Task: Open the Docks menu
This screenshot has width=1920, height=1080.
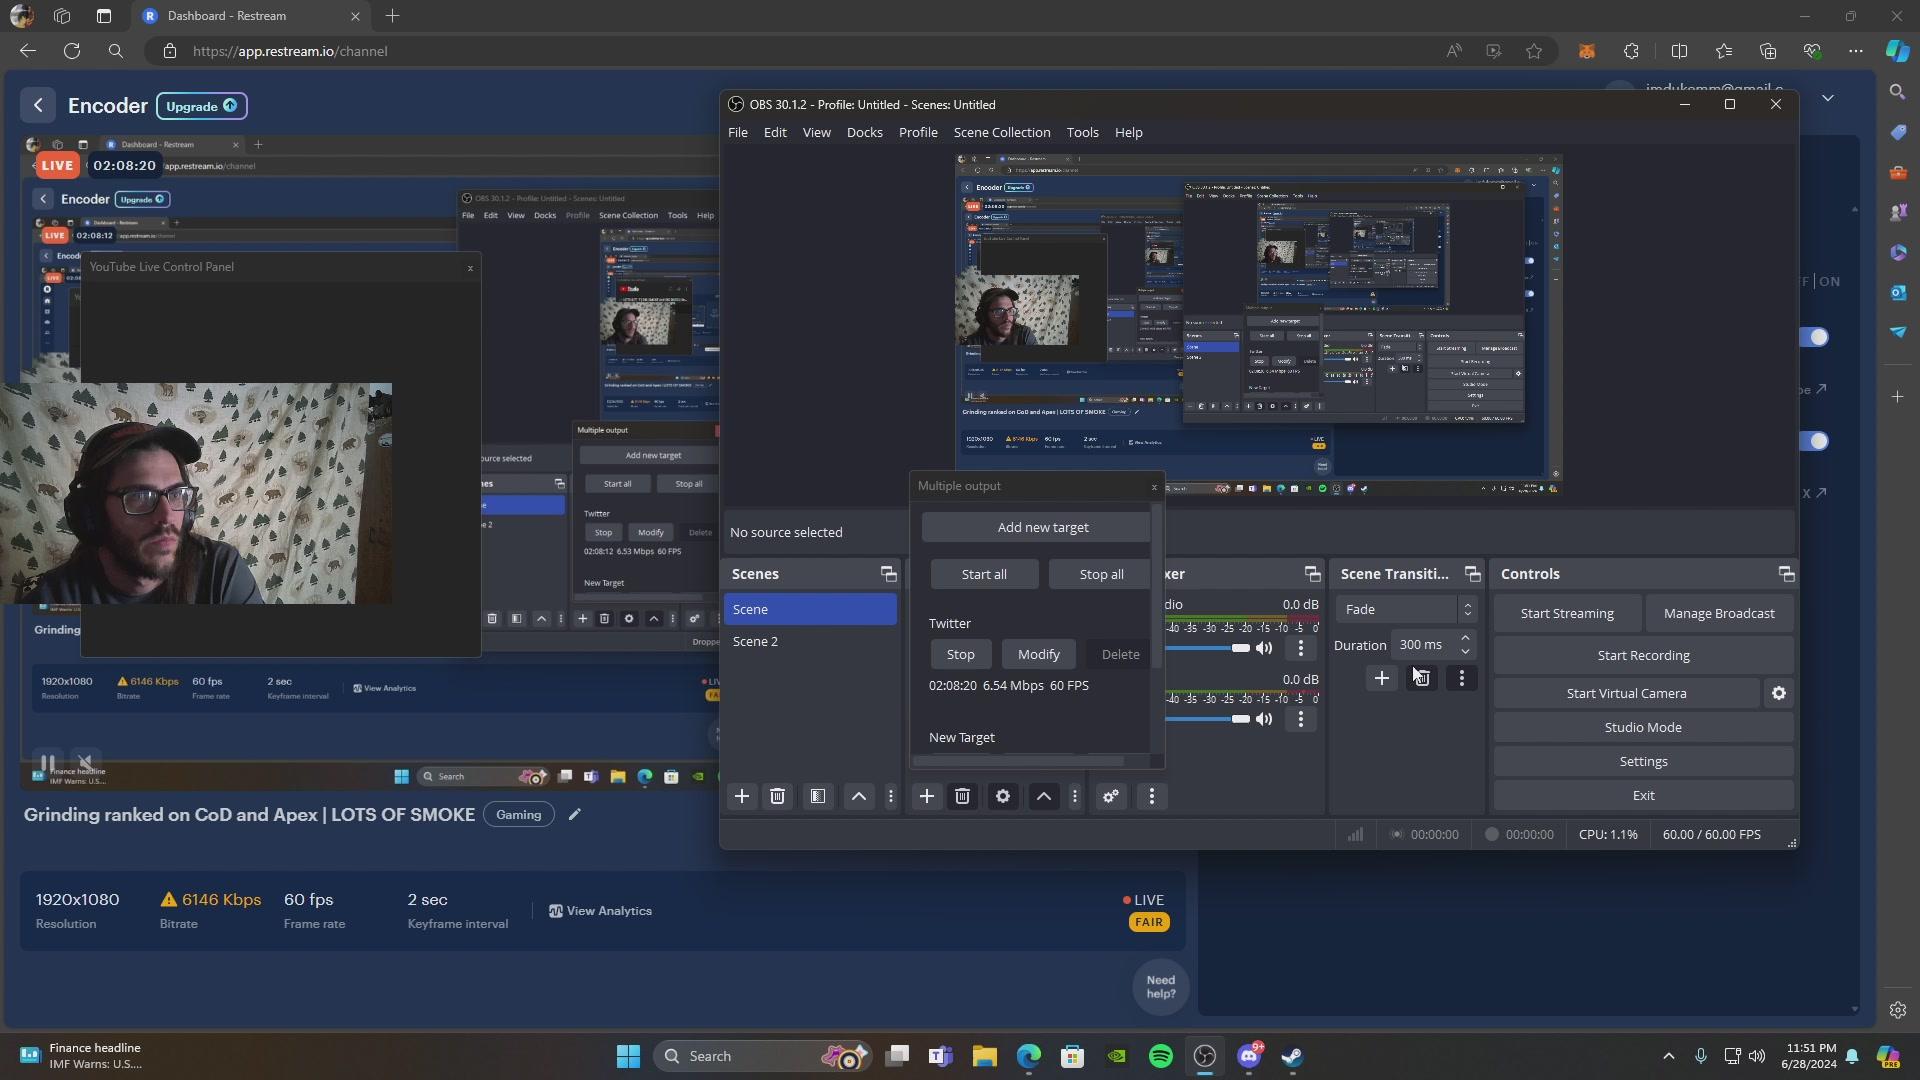Action: (x=864, y=132)
